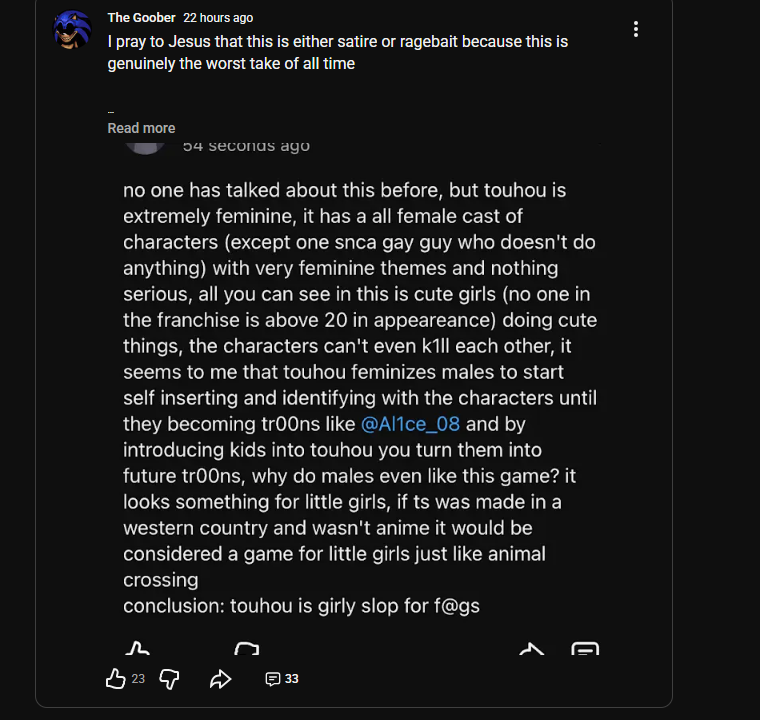Share this post using the arrow icon

click(x=220, y=679)
